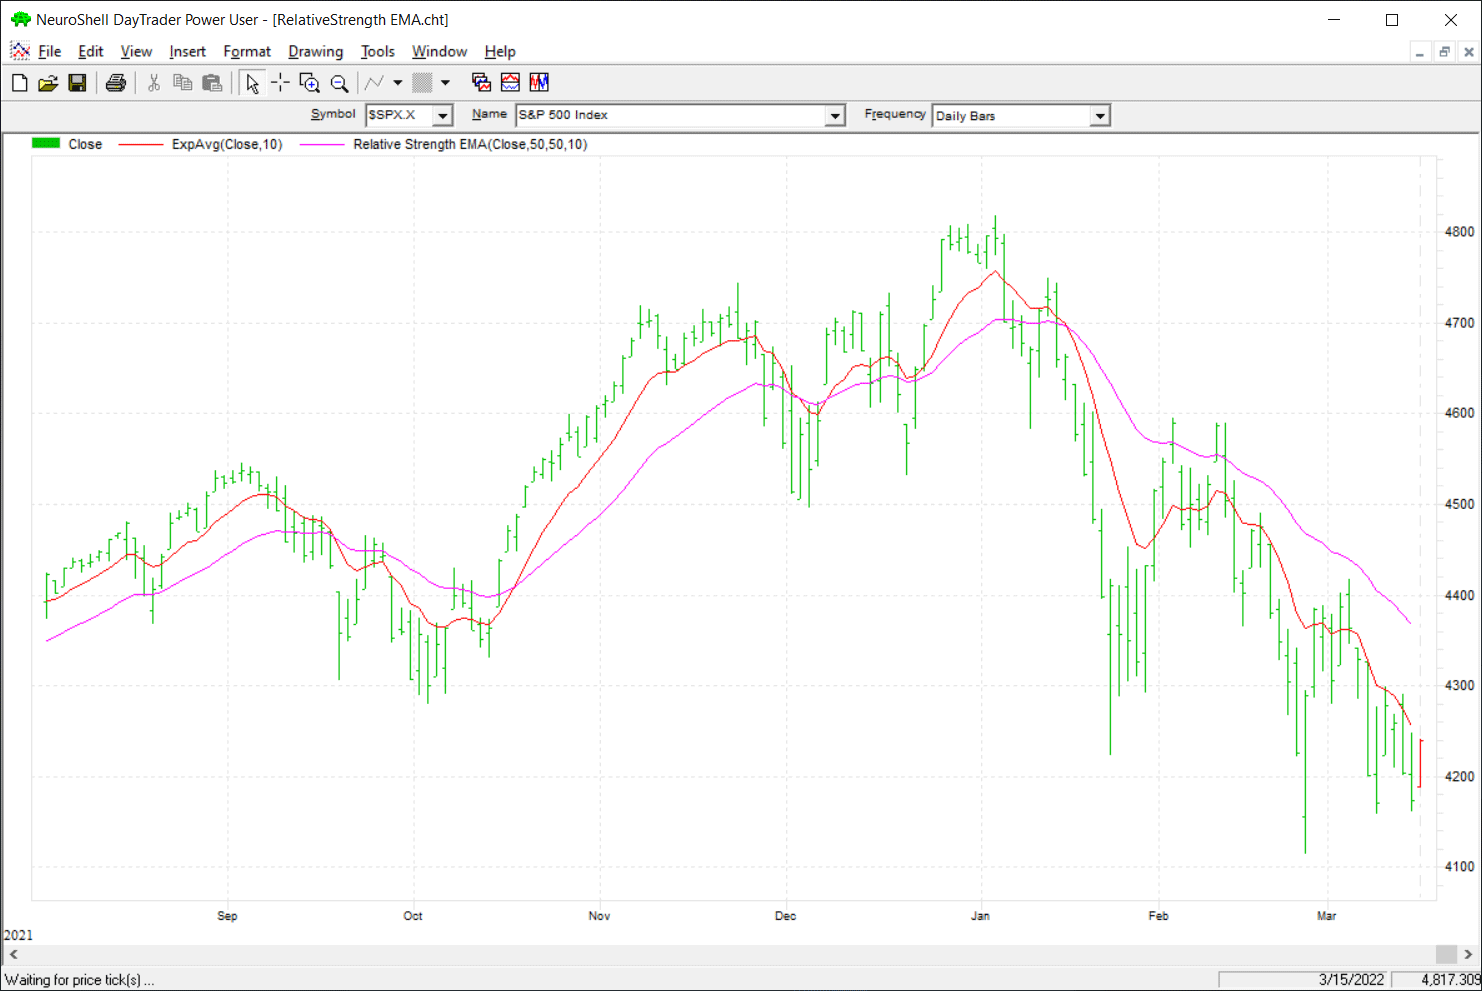
Task: Open the Name dropdown for S&P 500 Index
Action: [835, 116]
